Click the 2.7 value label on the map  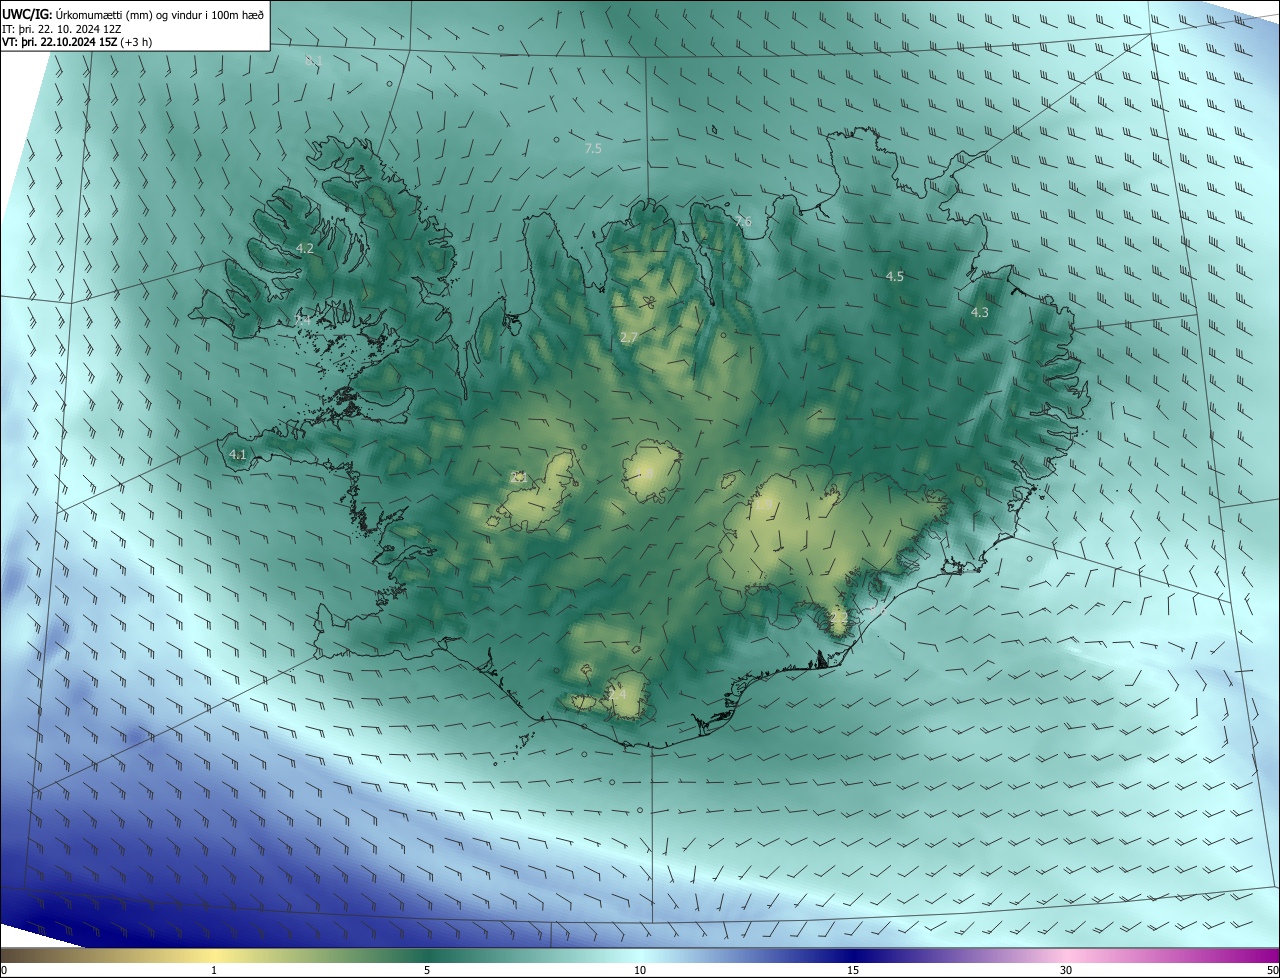[x=629, y=338]
